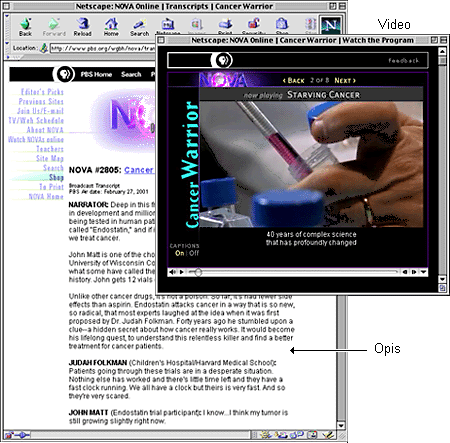Image resolution: width=450 pixels, height=443 pixels.
Task: Go to Next video segment
Action: (x=345, y=80)
